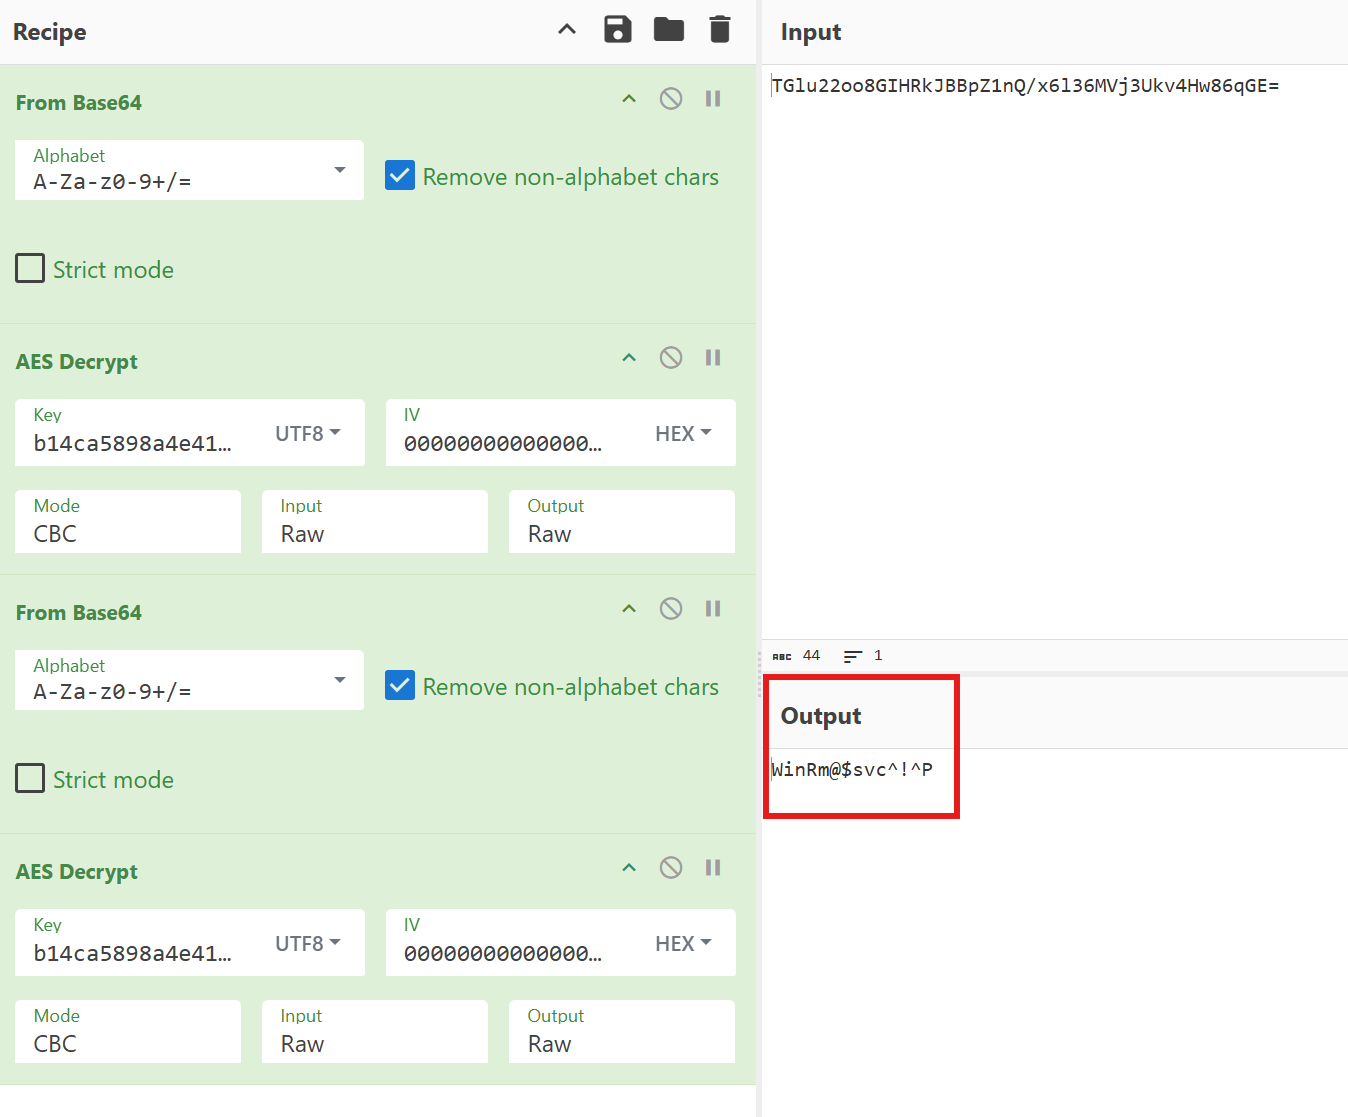Collapse the entire Recipe panel with the top chevron
The width and height of the screenshot is (1348, 1117).
pyautogui.click(x=566, y=29)
